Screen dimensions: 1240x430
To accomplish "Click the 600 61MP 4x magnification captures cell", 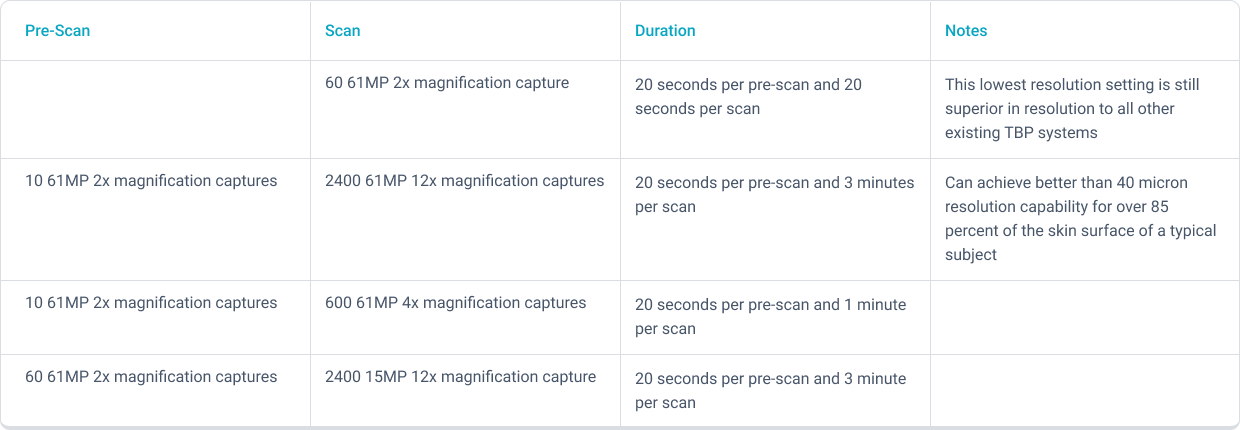I will click(456, 303).
